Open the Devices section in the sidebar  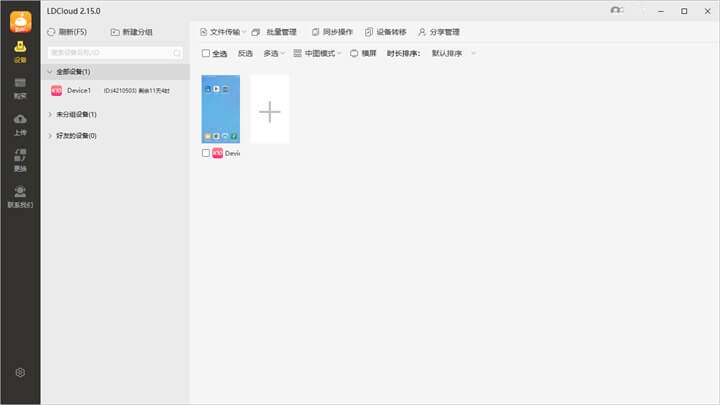tap(20, 50)
